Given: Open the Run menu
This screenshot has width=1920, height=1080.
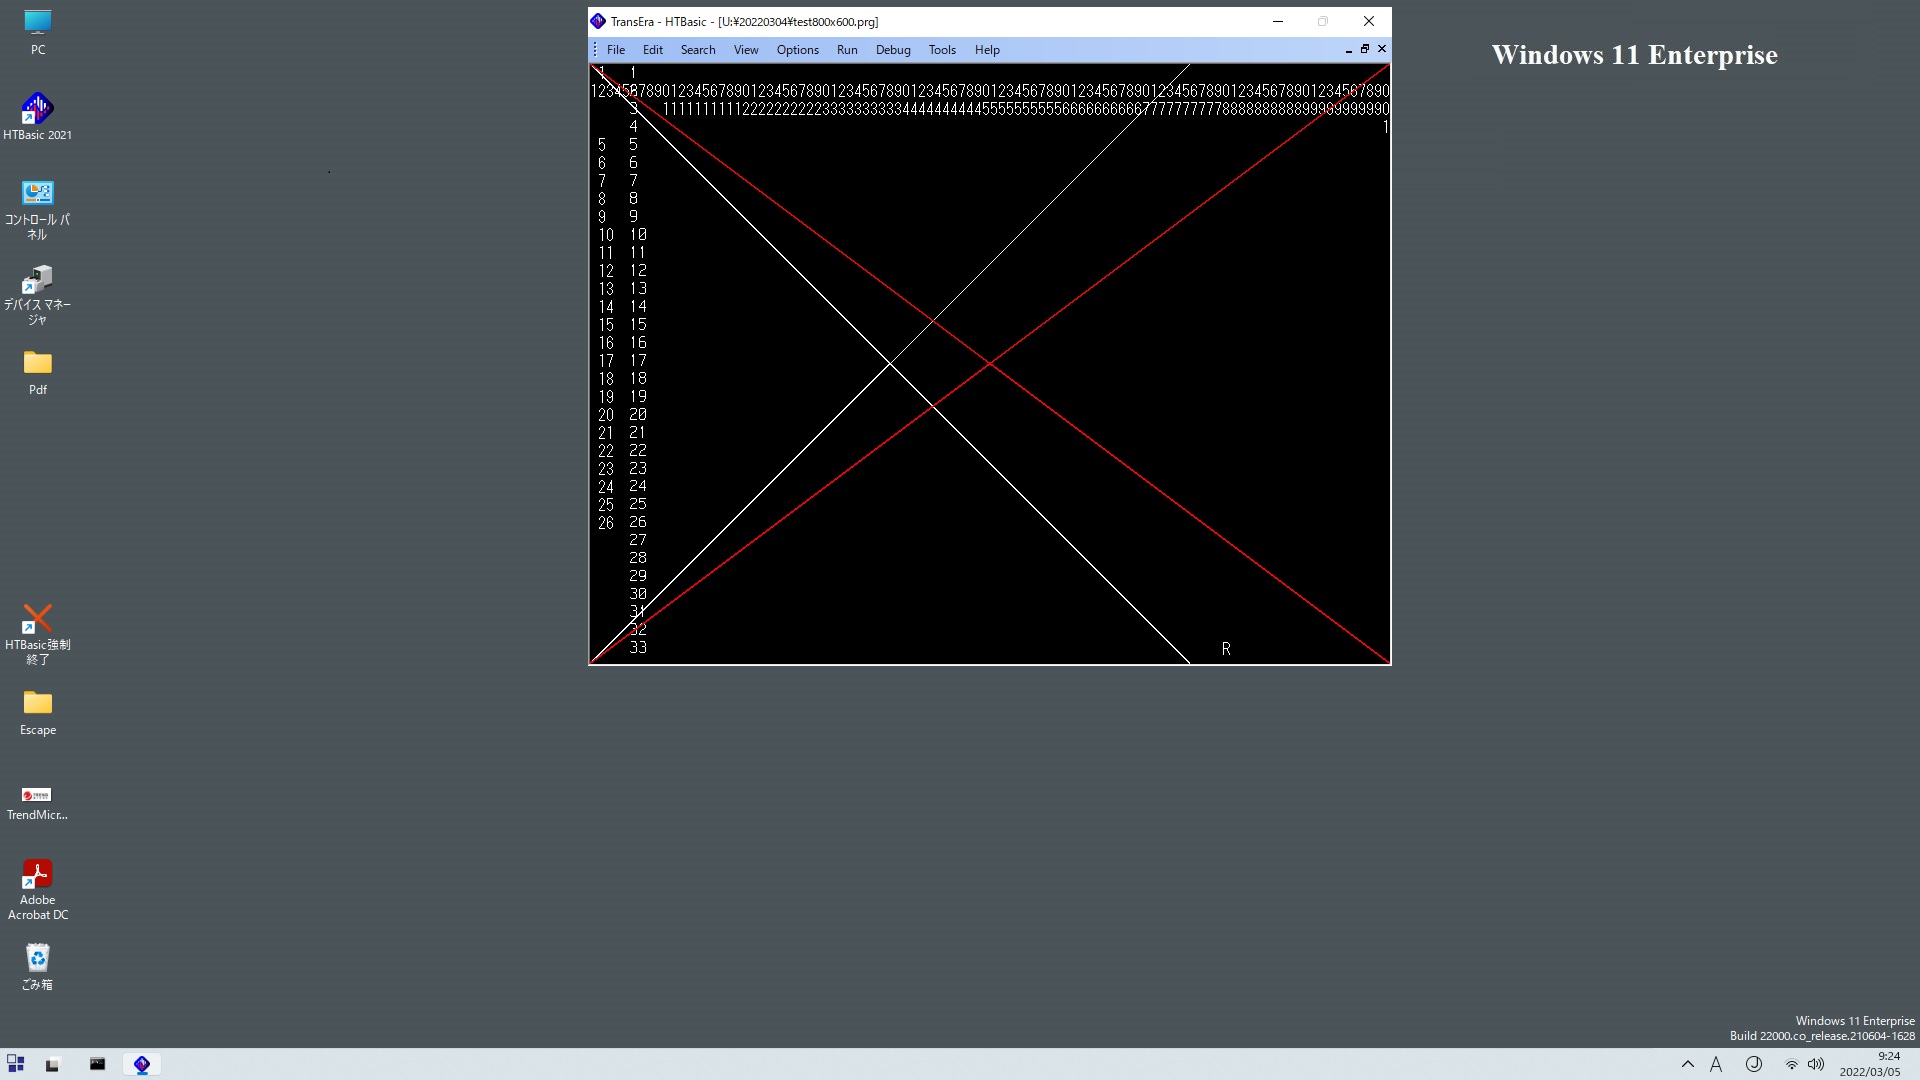Looking at the screenshot, I should (x=847, y=50).
